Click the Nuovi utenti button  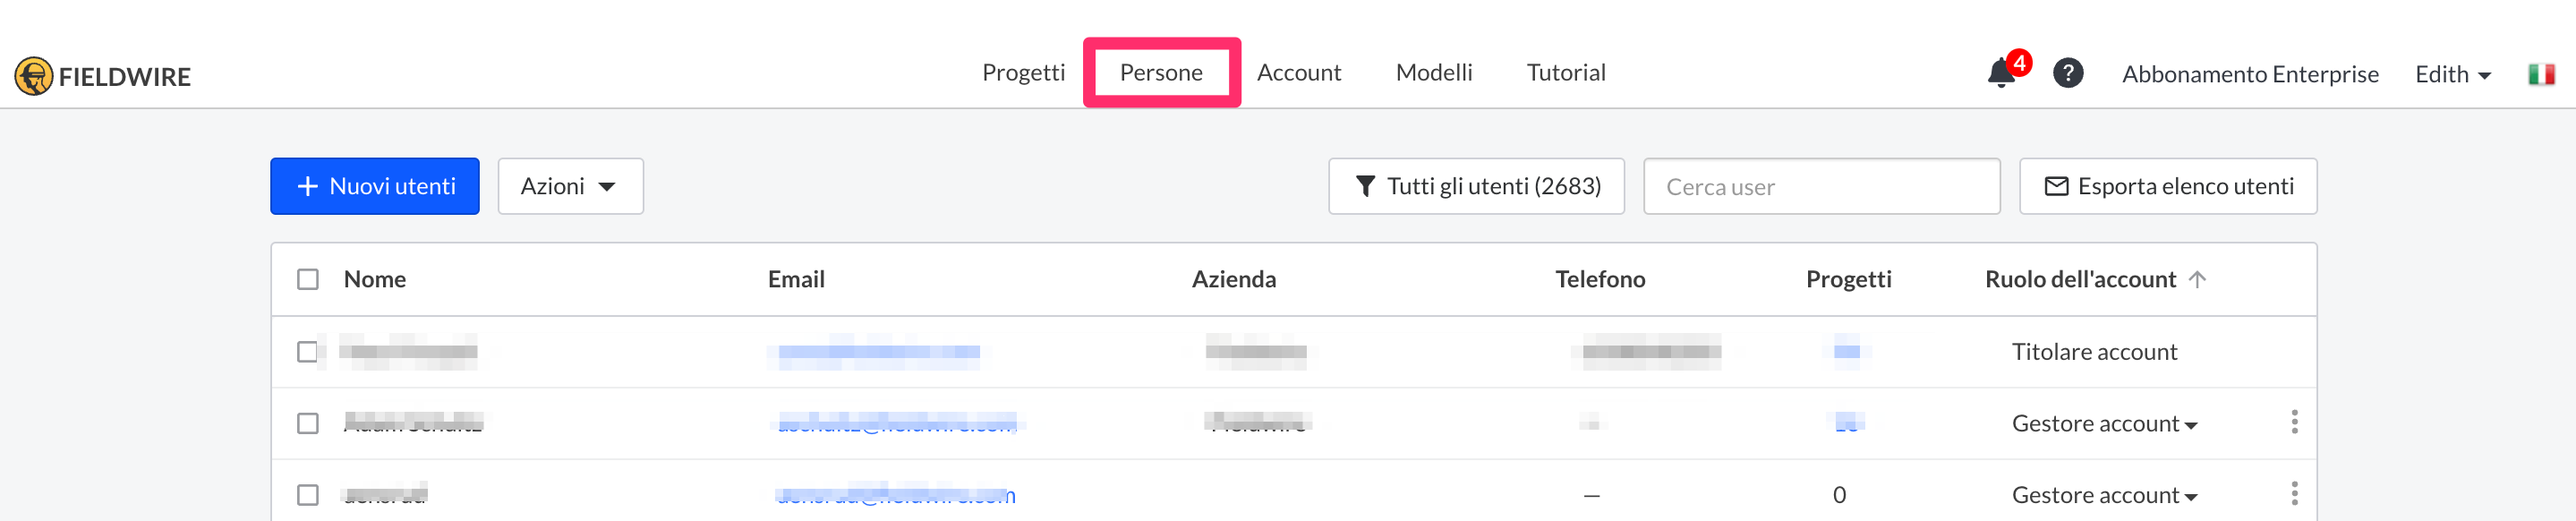coord(375,186)
